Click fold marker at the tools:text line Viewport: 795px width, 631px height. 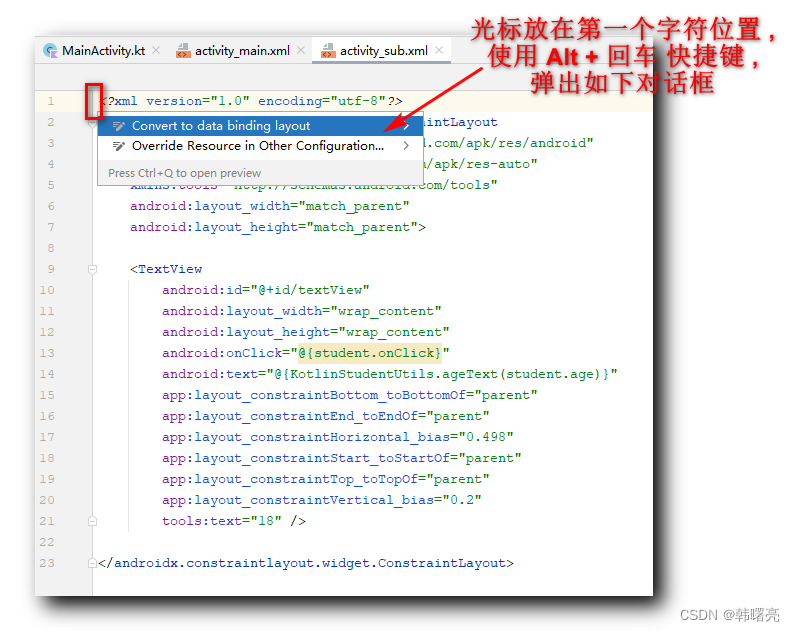pyautogui.click(x=92, y=521)
